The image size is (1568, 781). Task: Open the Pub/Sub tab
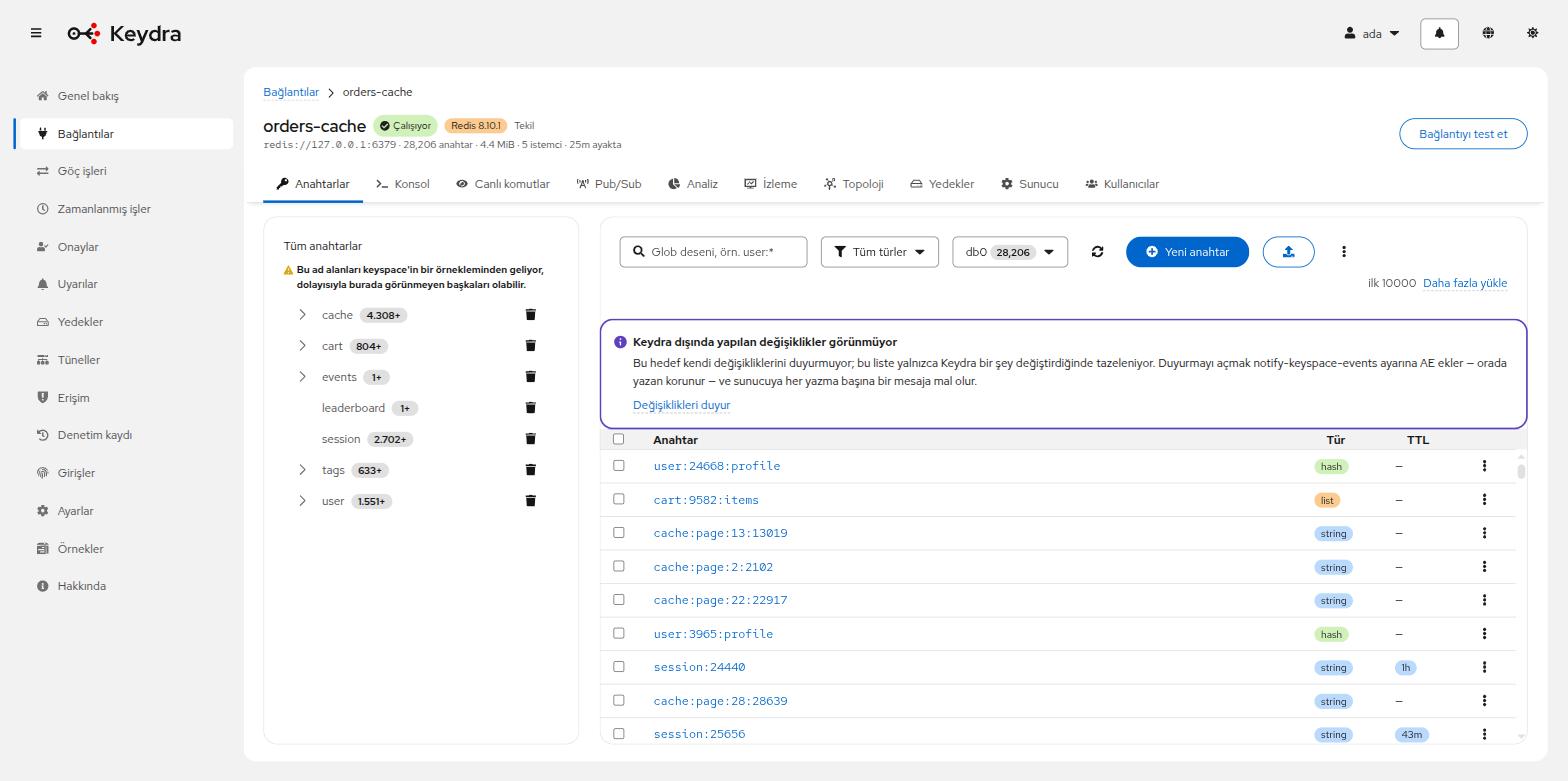click(x=609, y=184)
